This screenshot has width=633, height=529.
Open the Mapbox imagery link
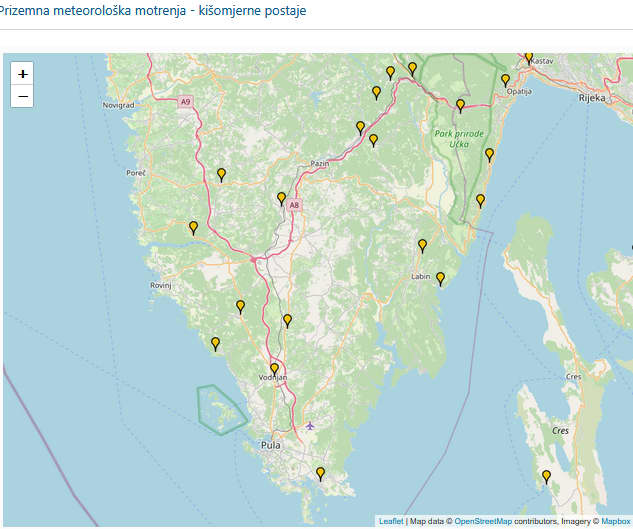click(x=615, y=521)
